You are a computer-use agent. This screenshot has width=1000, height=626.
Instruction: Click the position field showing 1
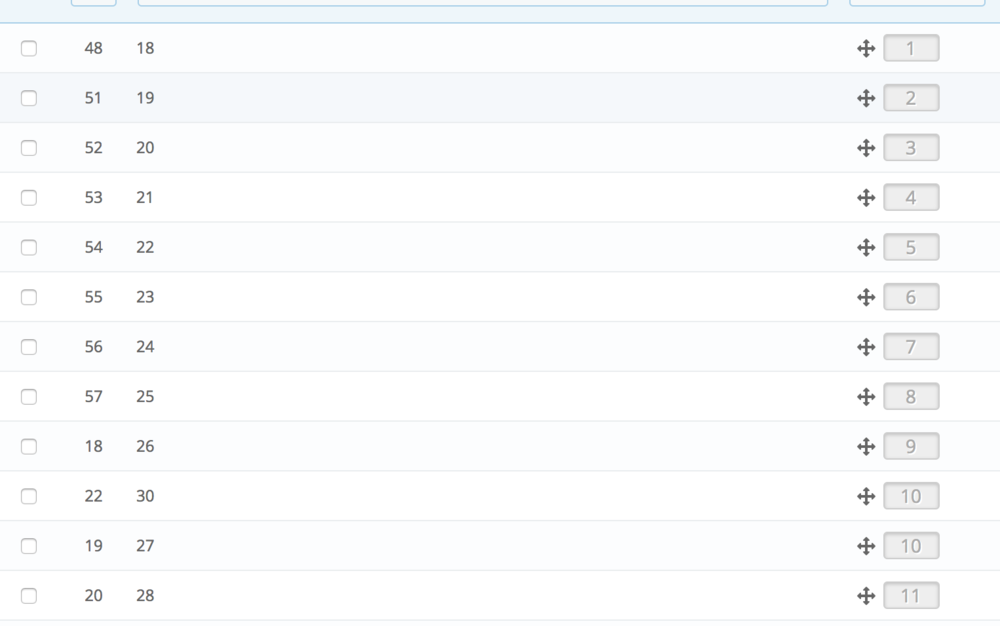coord(911,48)
